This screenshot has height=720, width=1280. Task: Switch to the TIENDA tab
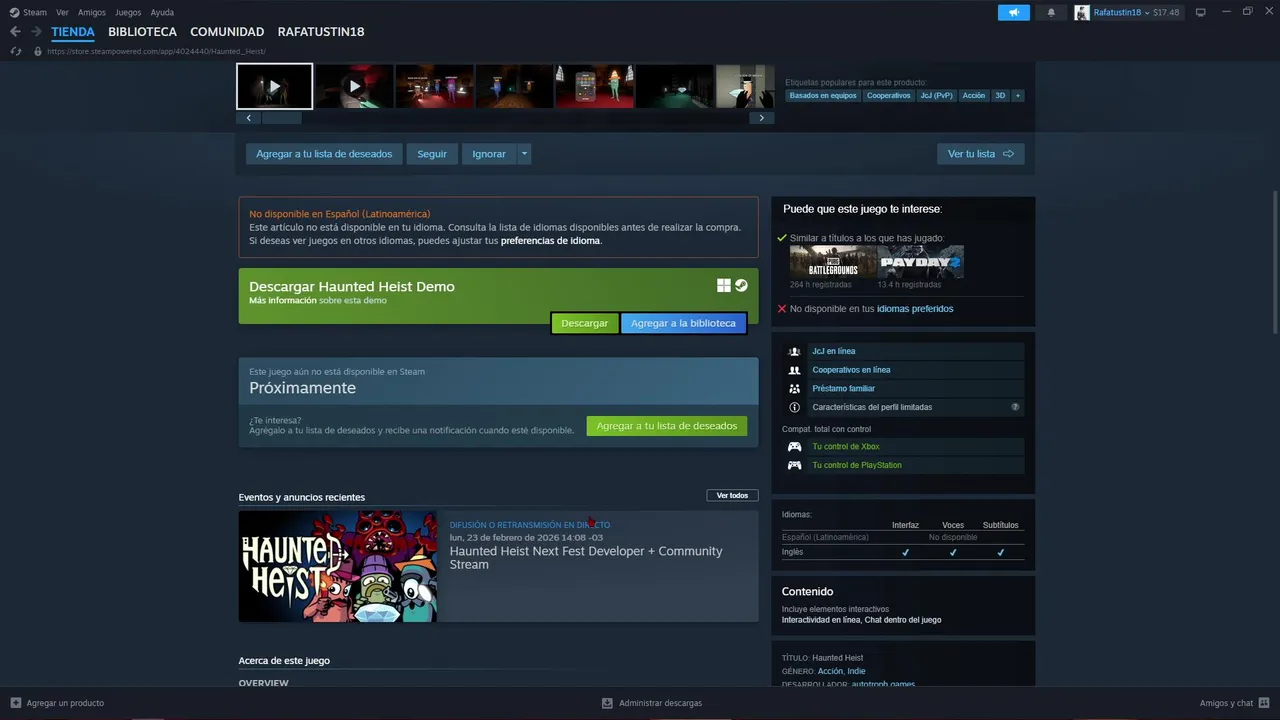73,32
